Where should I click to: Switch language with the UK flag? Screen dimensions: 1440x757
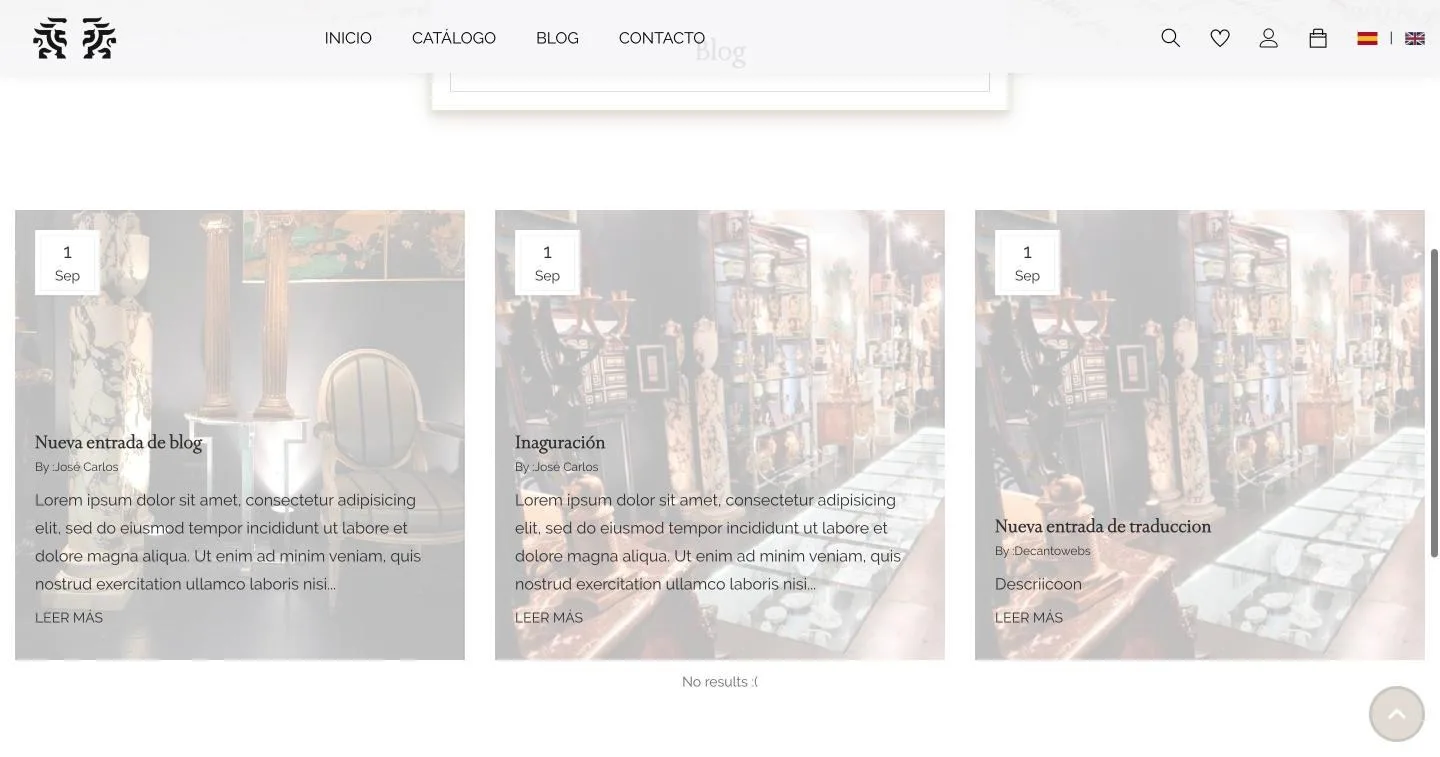coord(1414,38)
